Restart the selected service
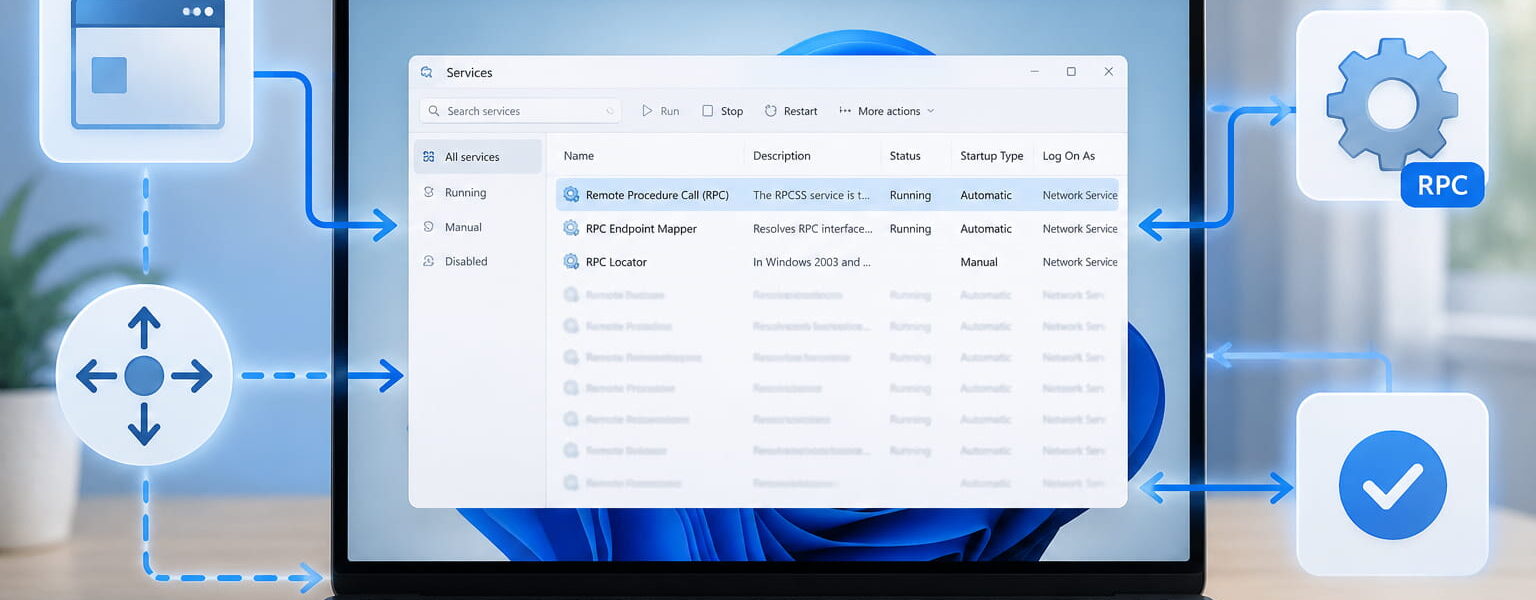 coord(791,111)
